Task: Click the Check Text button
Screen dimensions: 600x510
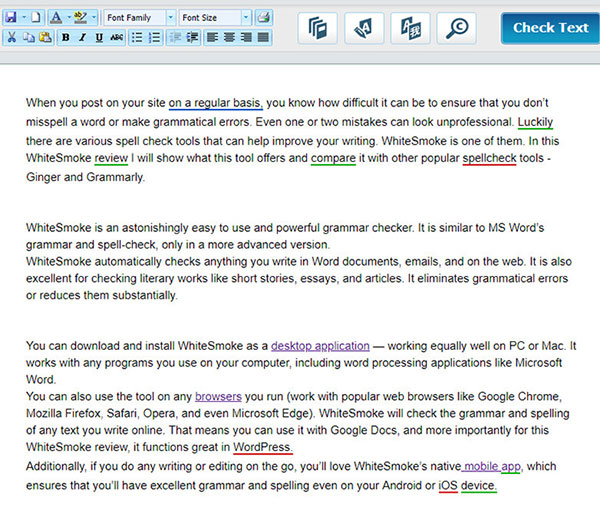Action: pos(550,28)
